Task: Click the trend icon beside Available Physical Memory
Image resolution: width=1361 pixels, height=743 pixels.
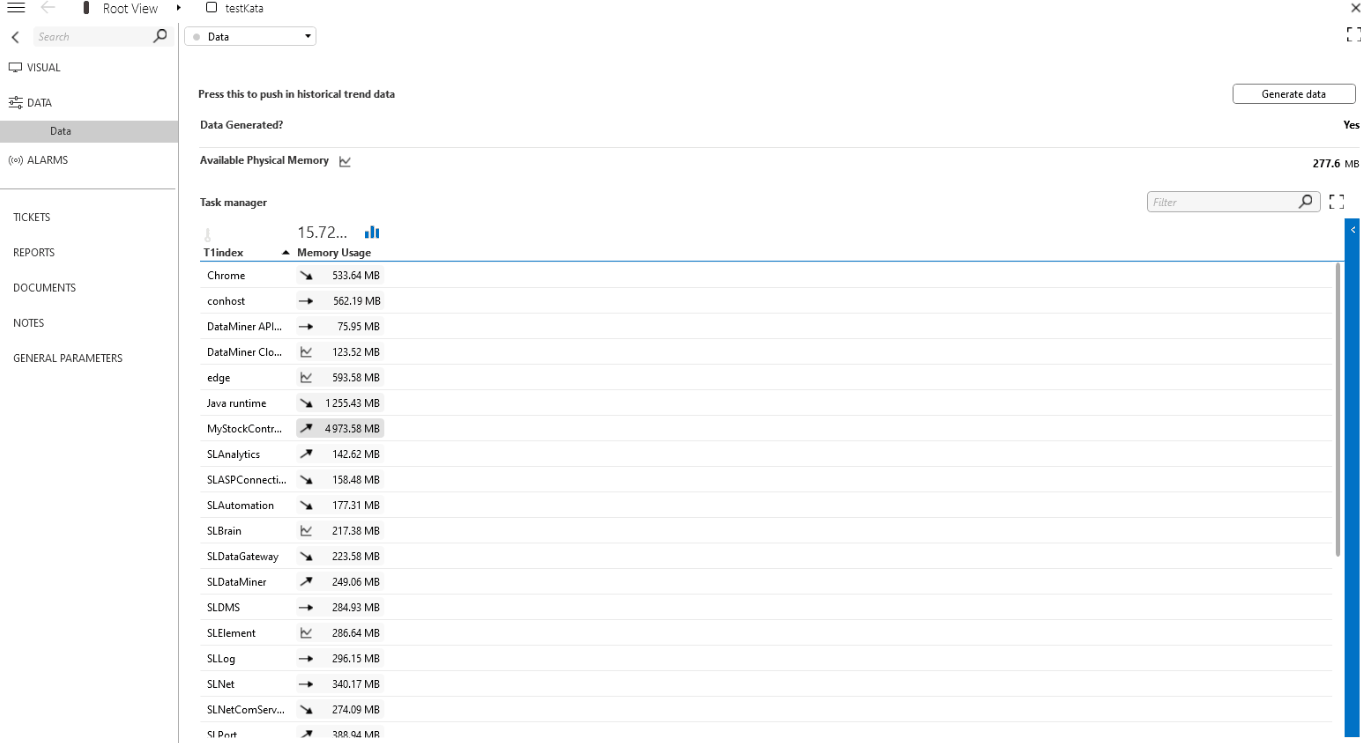Action: [344, 160]
